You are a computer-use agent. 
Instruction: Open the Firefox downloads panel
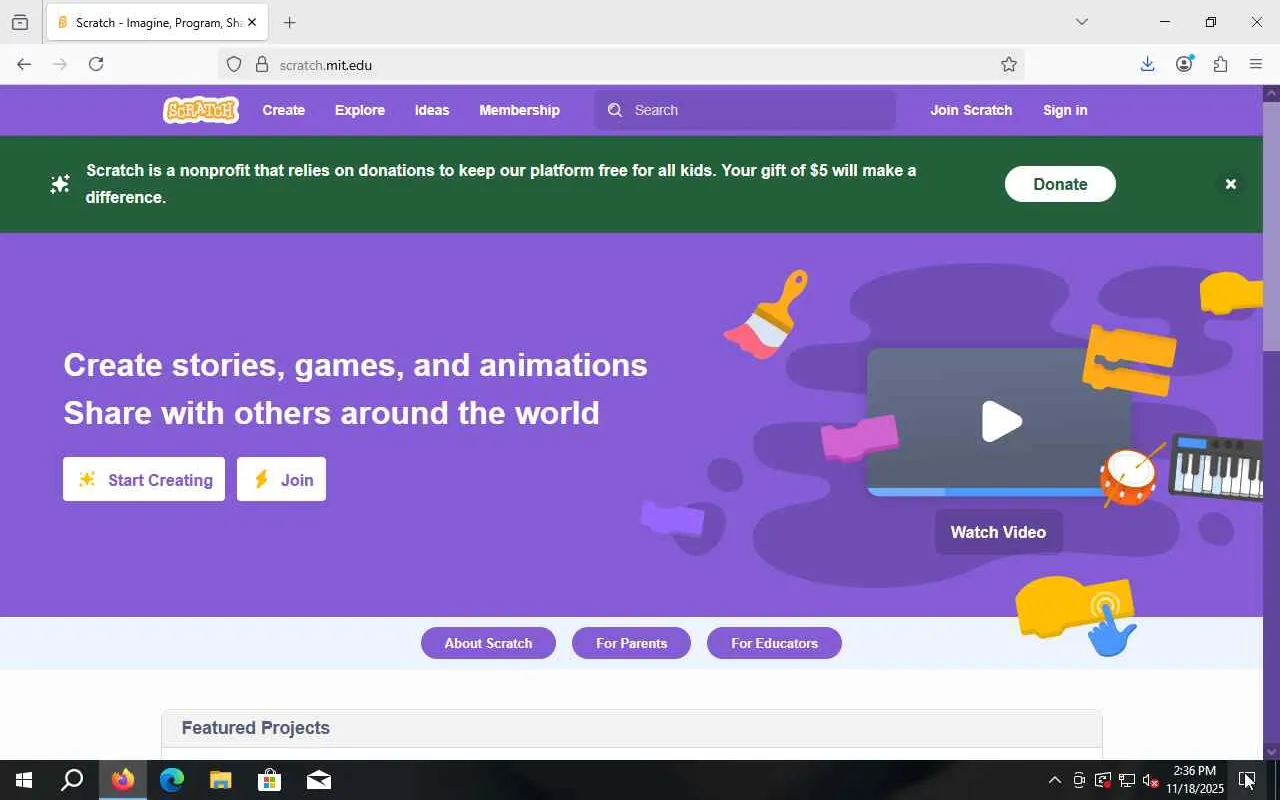[x=1147, y=64]
